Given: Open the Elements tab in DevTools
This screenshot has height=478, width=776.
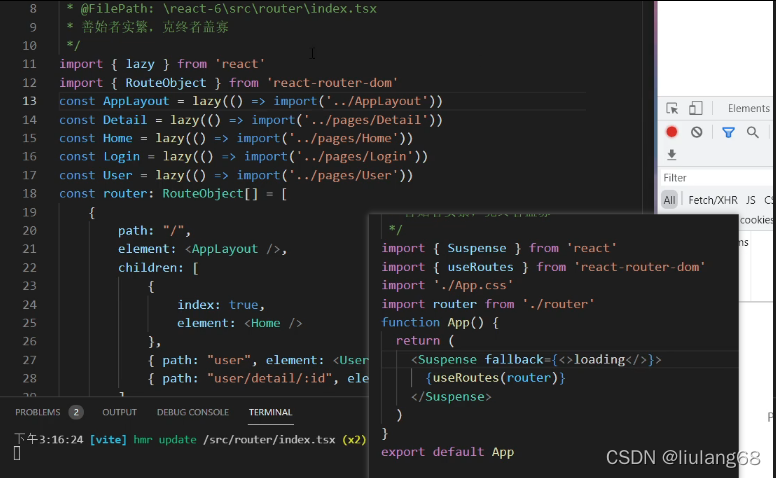Looking at the screenshot, I should [748, 108].
